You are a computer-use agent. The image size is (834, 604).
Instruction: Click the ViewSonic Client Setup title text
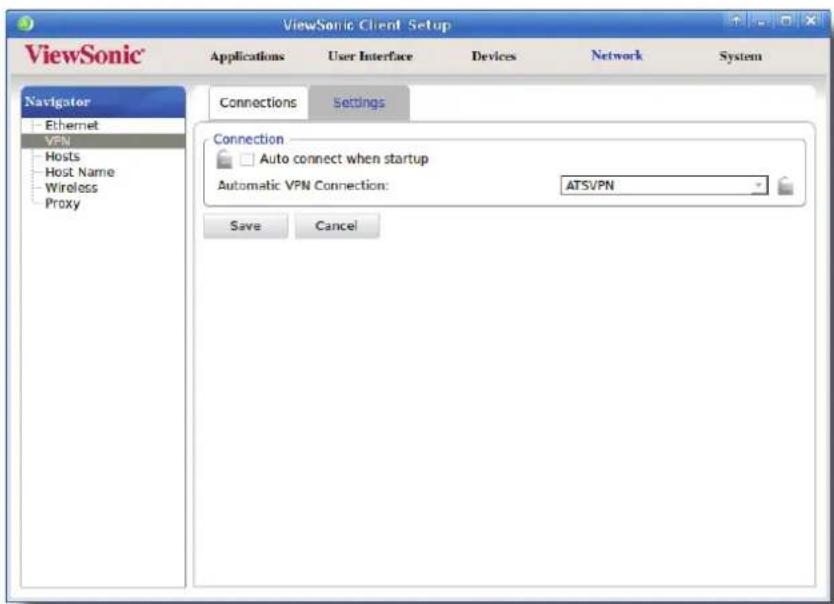[x=367, y=24]
